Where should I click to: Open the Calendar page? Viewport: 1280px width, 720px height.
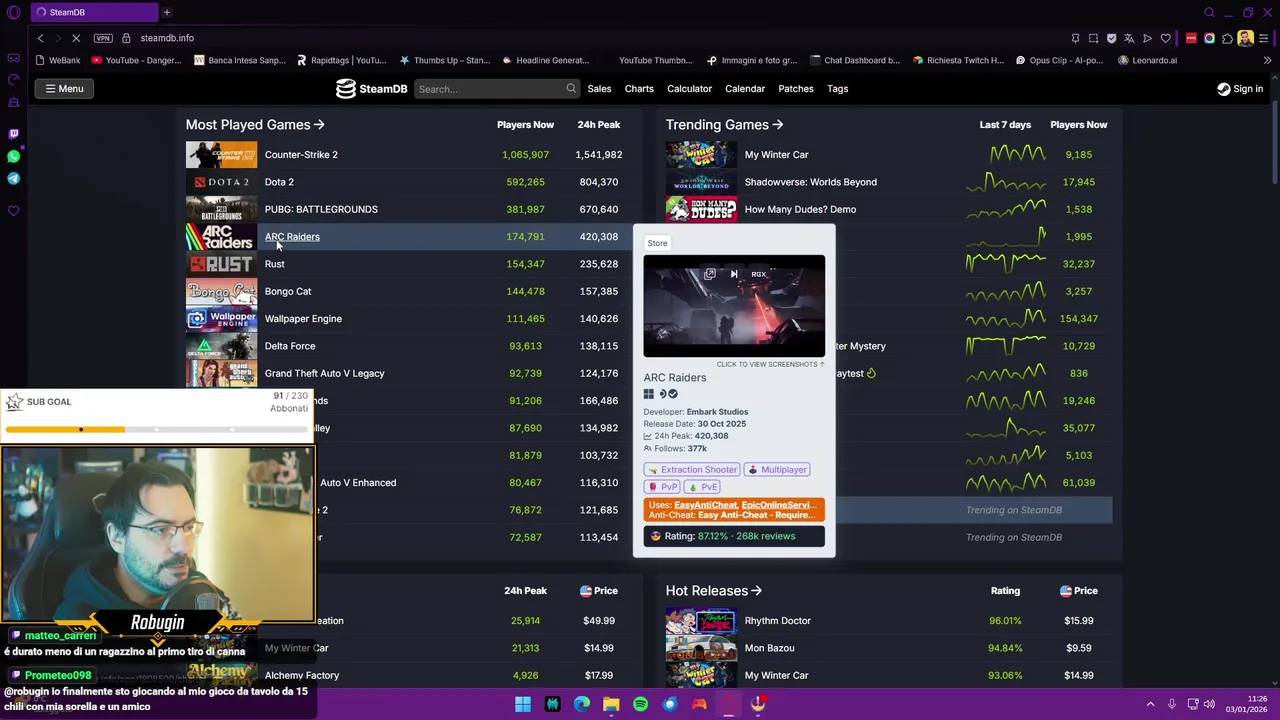745,89
